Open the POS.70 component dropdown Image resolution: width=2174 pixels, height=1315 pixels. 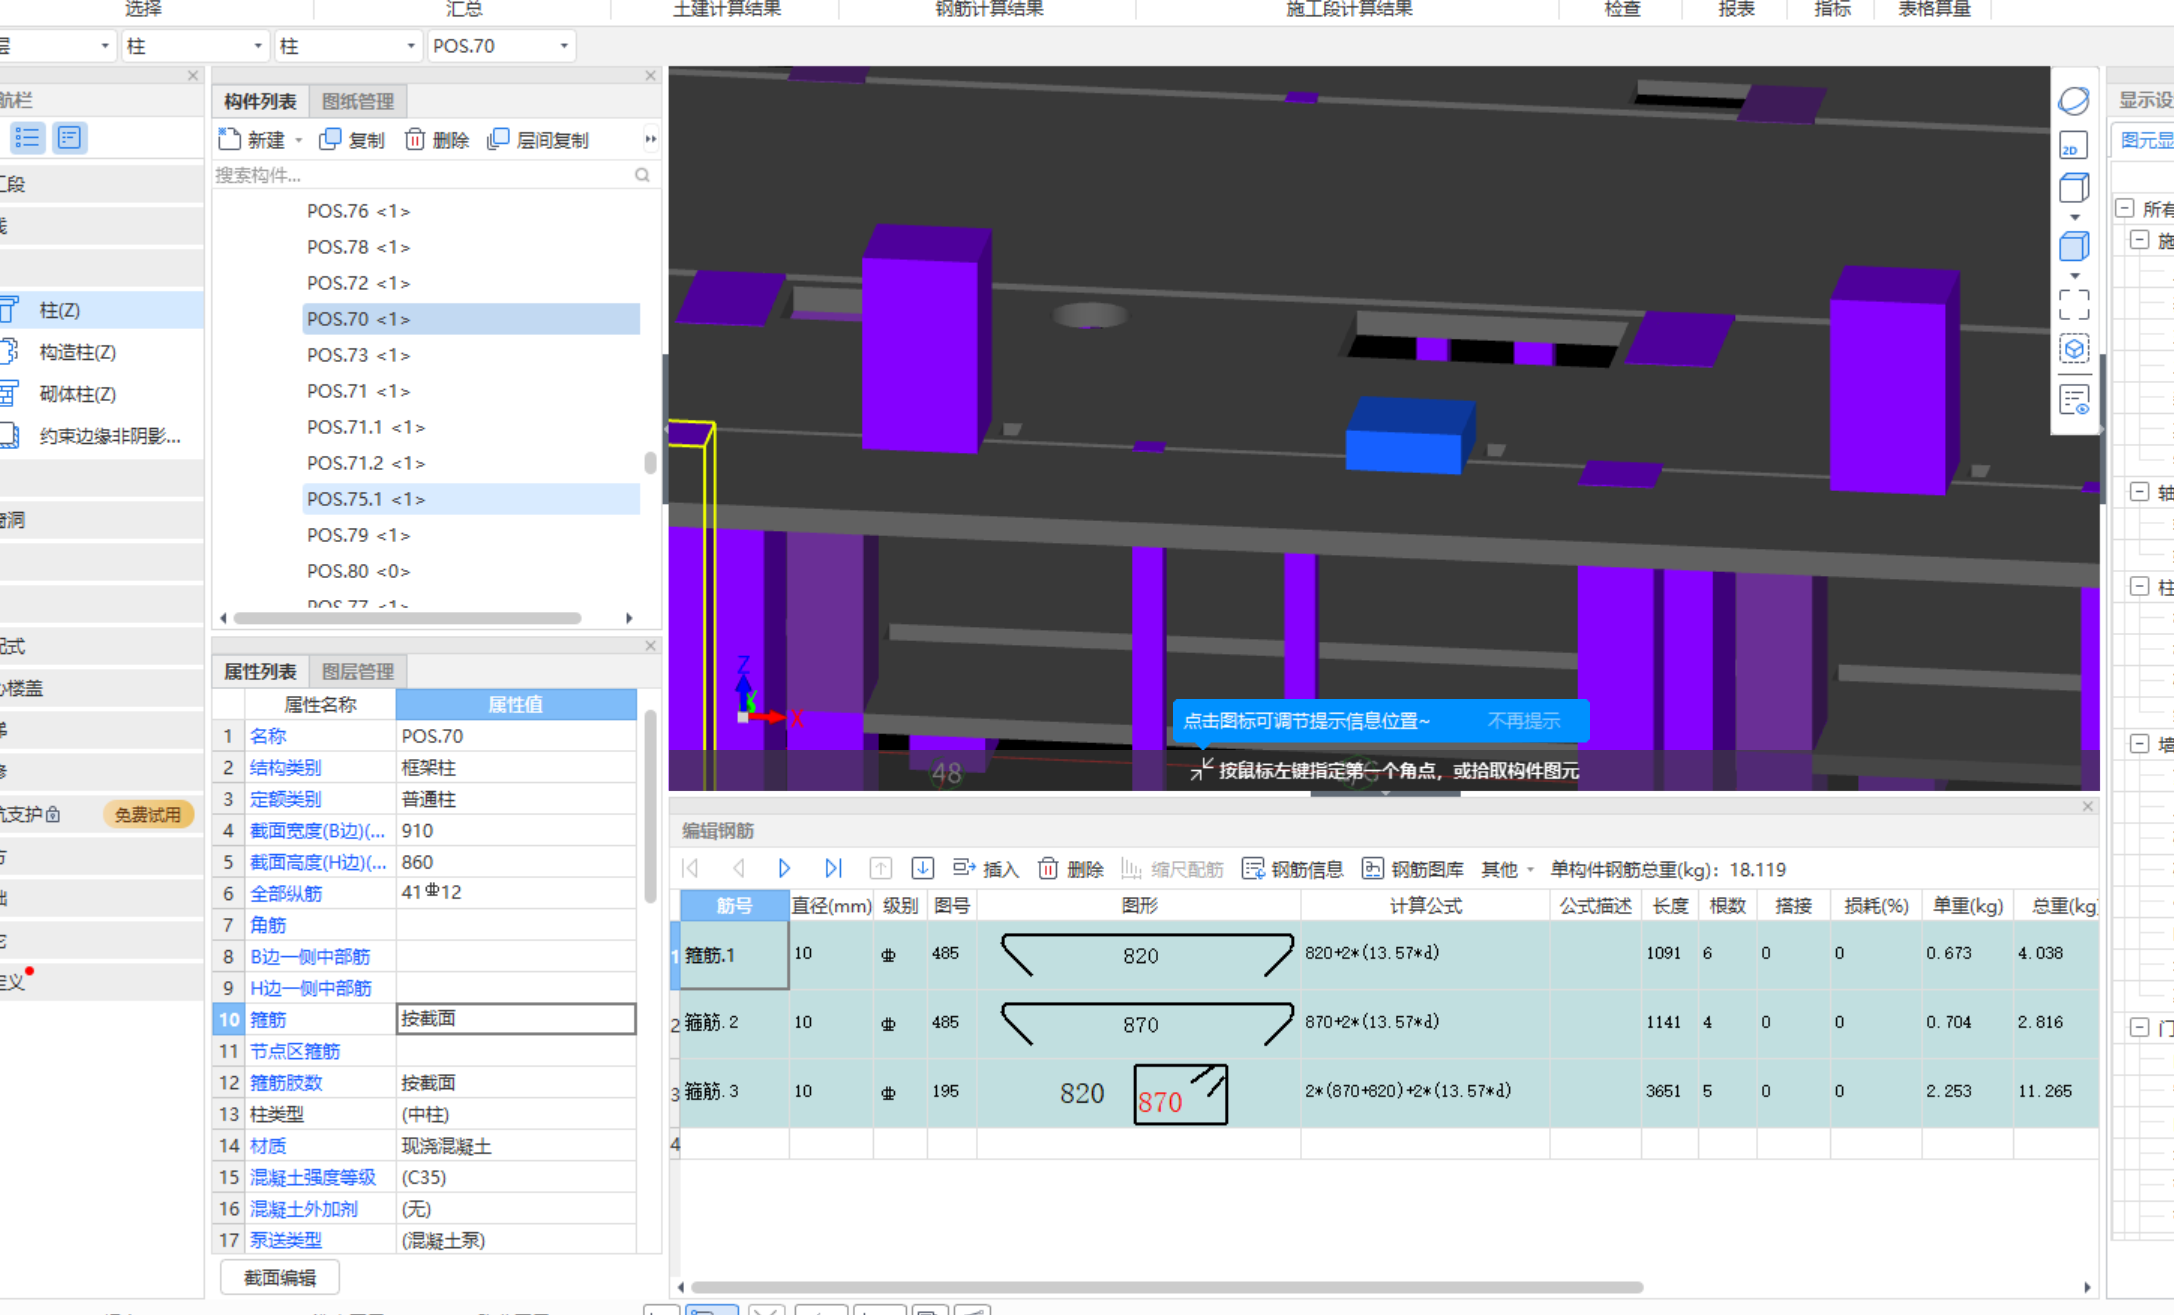564,46
